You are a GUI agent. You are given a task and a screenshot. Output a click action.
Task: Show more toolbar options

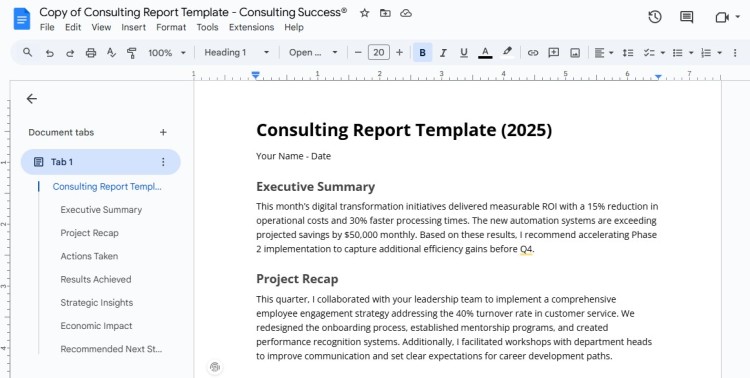735,53
